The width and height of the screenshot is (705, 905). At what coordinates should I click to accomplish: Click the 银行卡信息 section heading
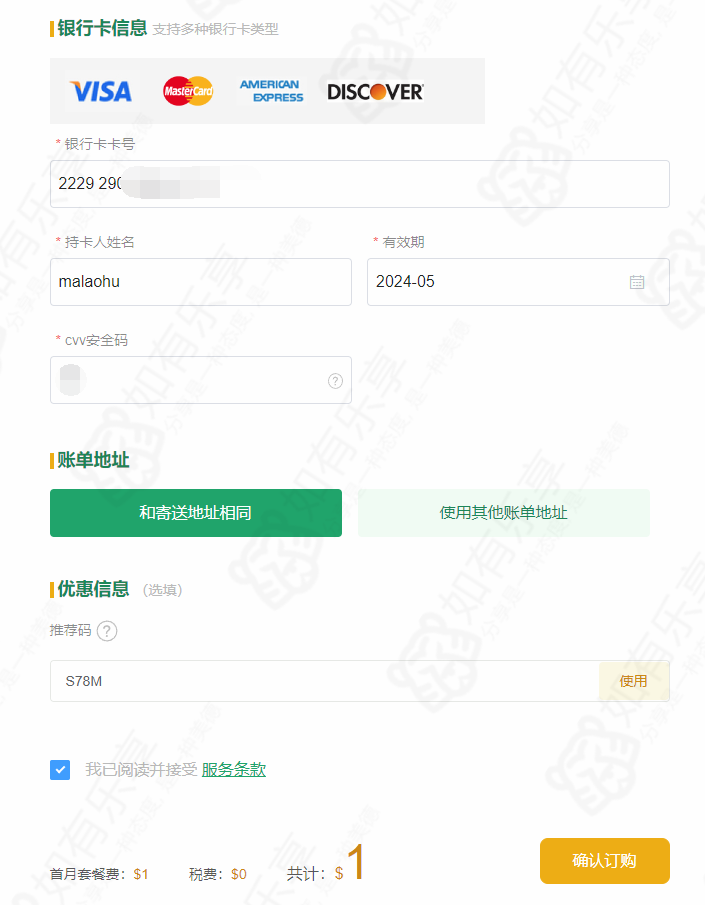[102, 28]
